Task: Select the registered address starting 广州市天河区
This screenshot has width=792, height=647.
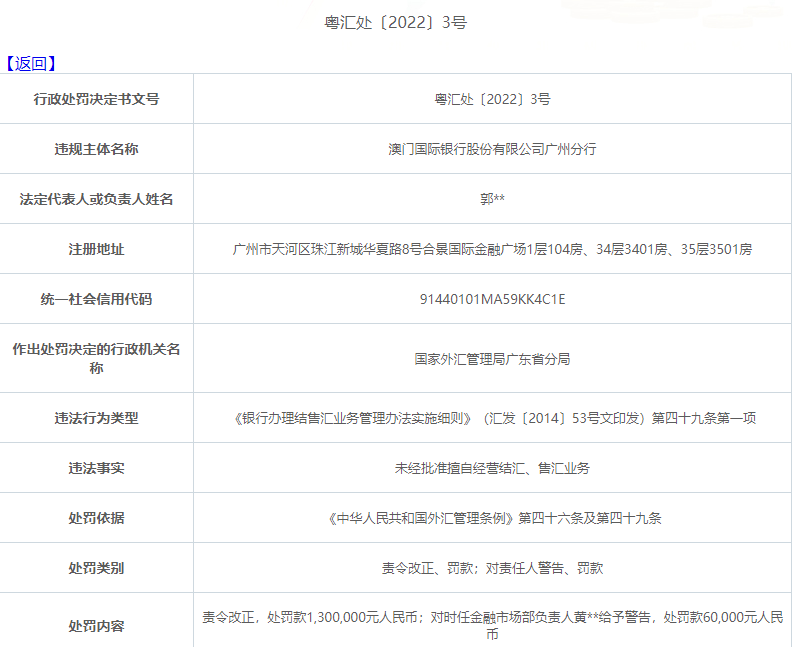Action: (492, 249)
